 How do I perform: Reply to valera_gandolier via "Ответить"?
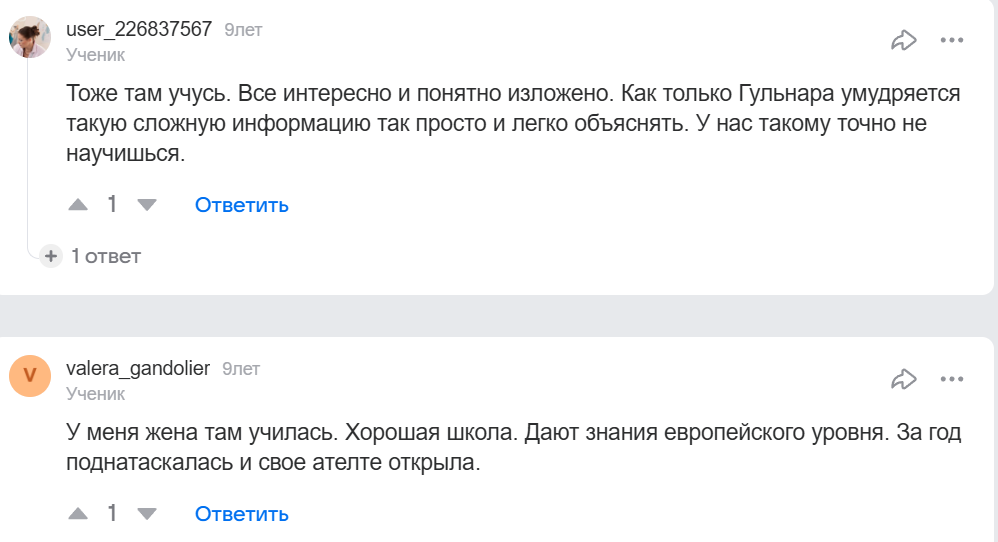pyautogui.click(x=242, y=514)
